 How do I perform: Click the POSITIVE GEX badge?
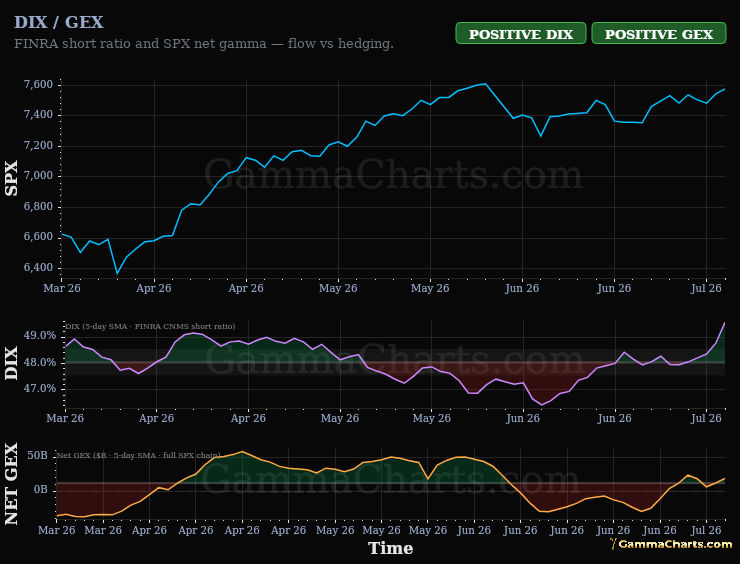pyautogui.click(x=658, y=33)
